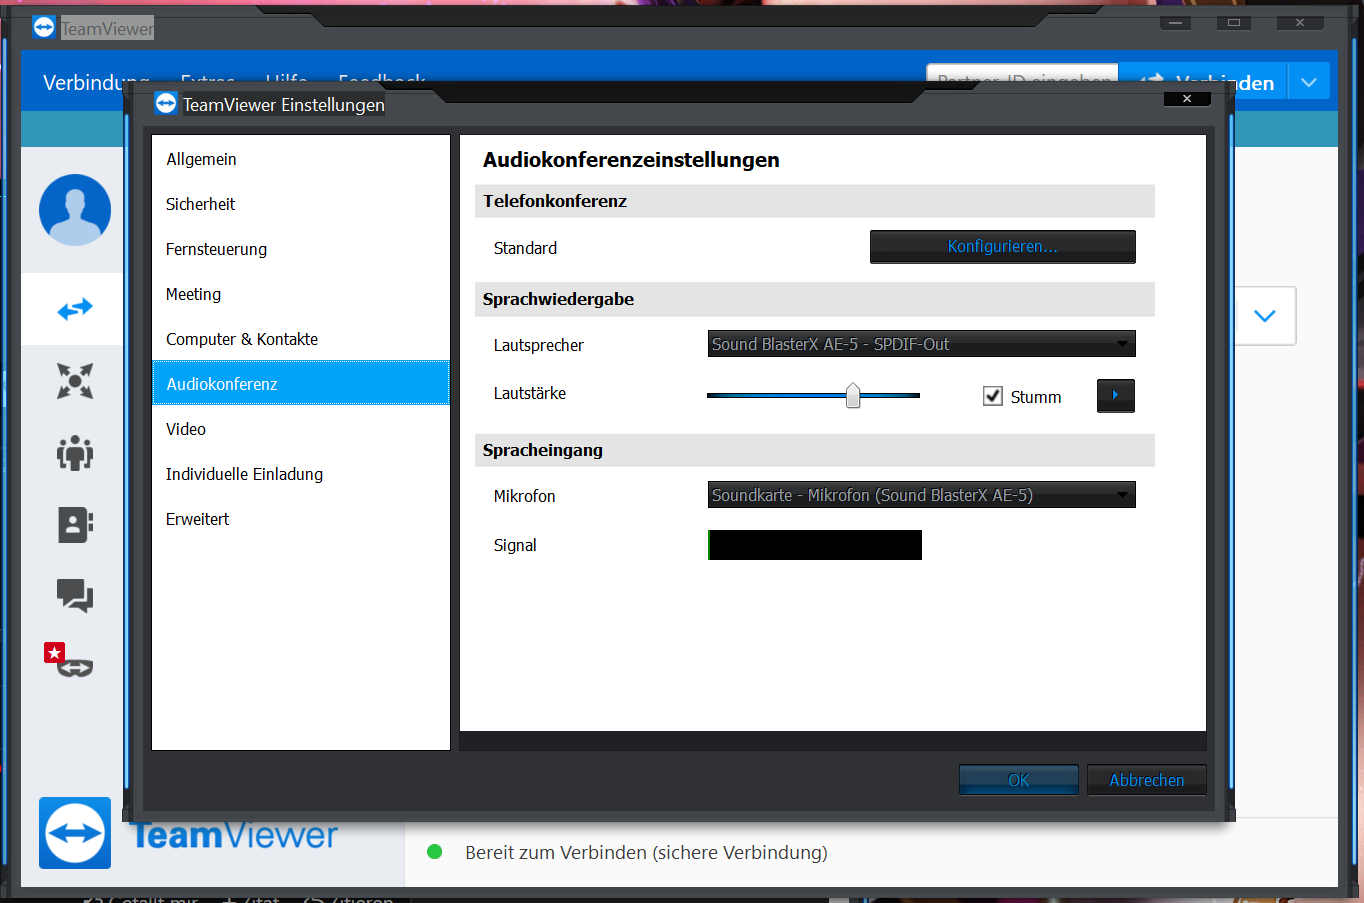
Task: Expand the Verbinden button dropdown arrow
Action: [1309, 82]
